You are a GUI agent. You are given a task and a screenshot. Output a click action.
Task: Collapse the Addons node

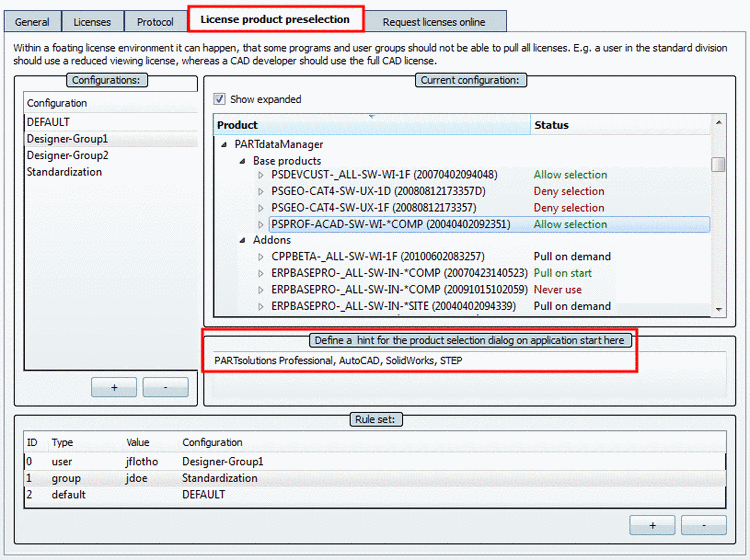click(x=243, y=240)
